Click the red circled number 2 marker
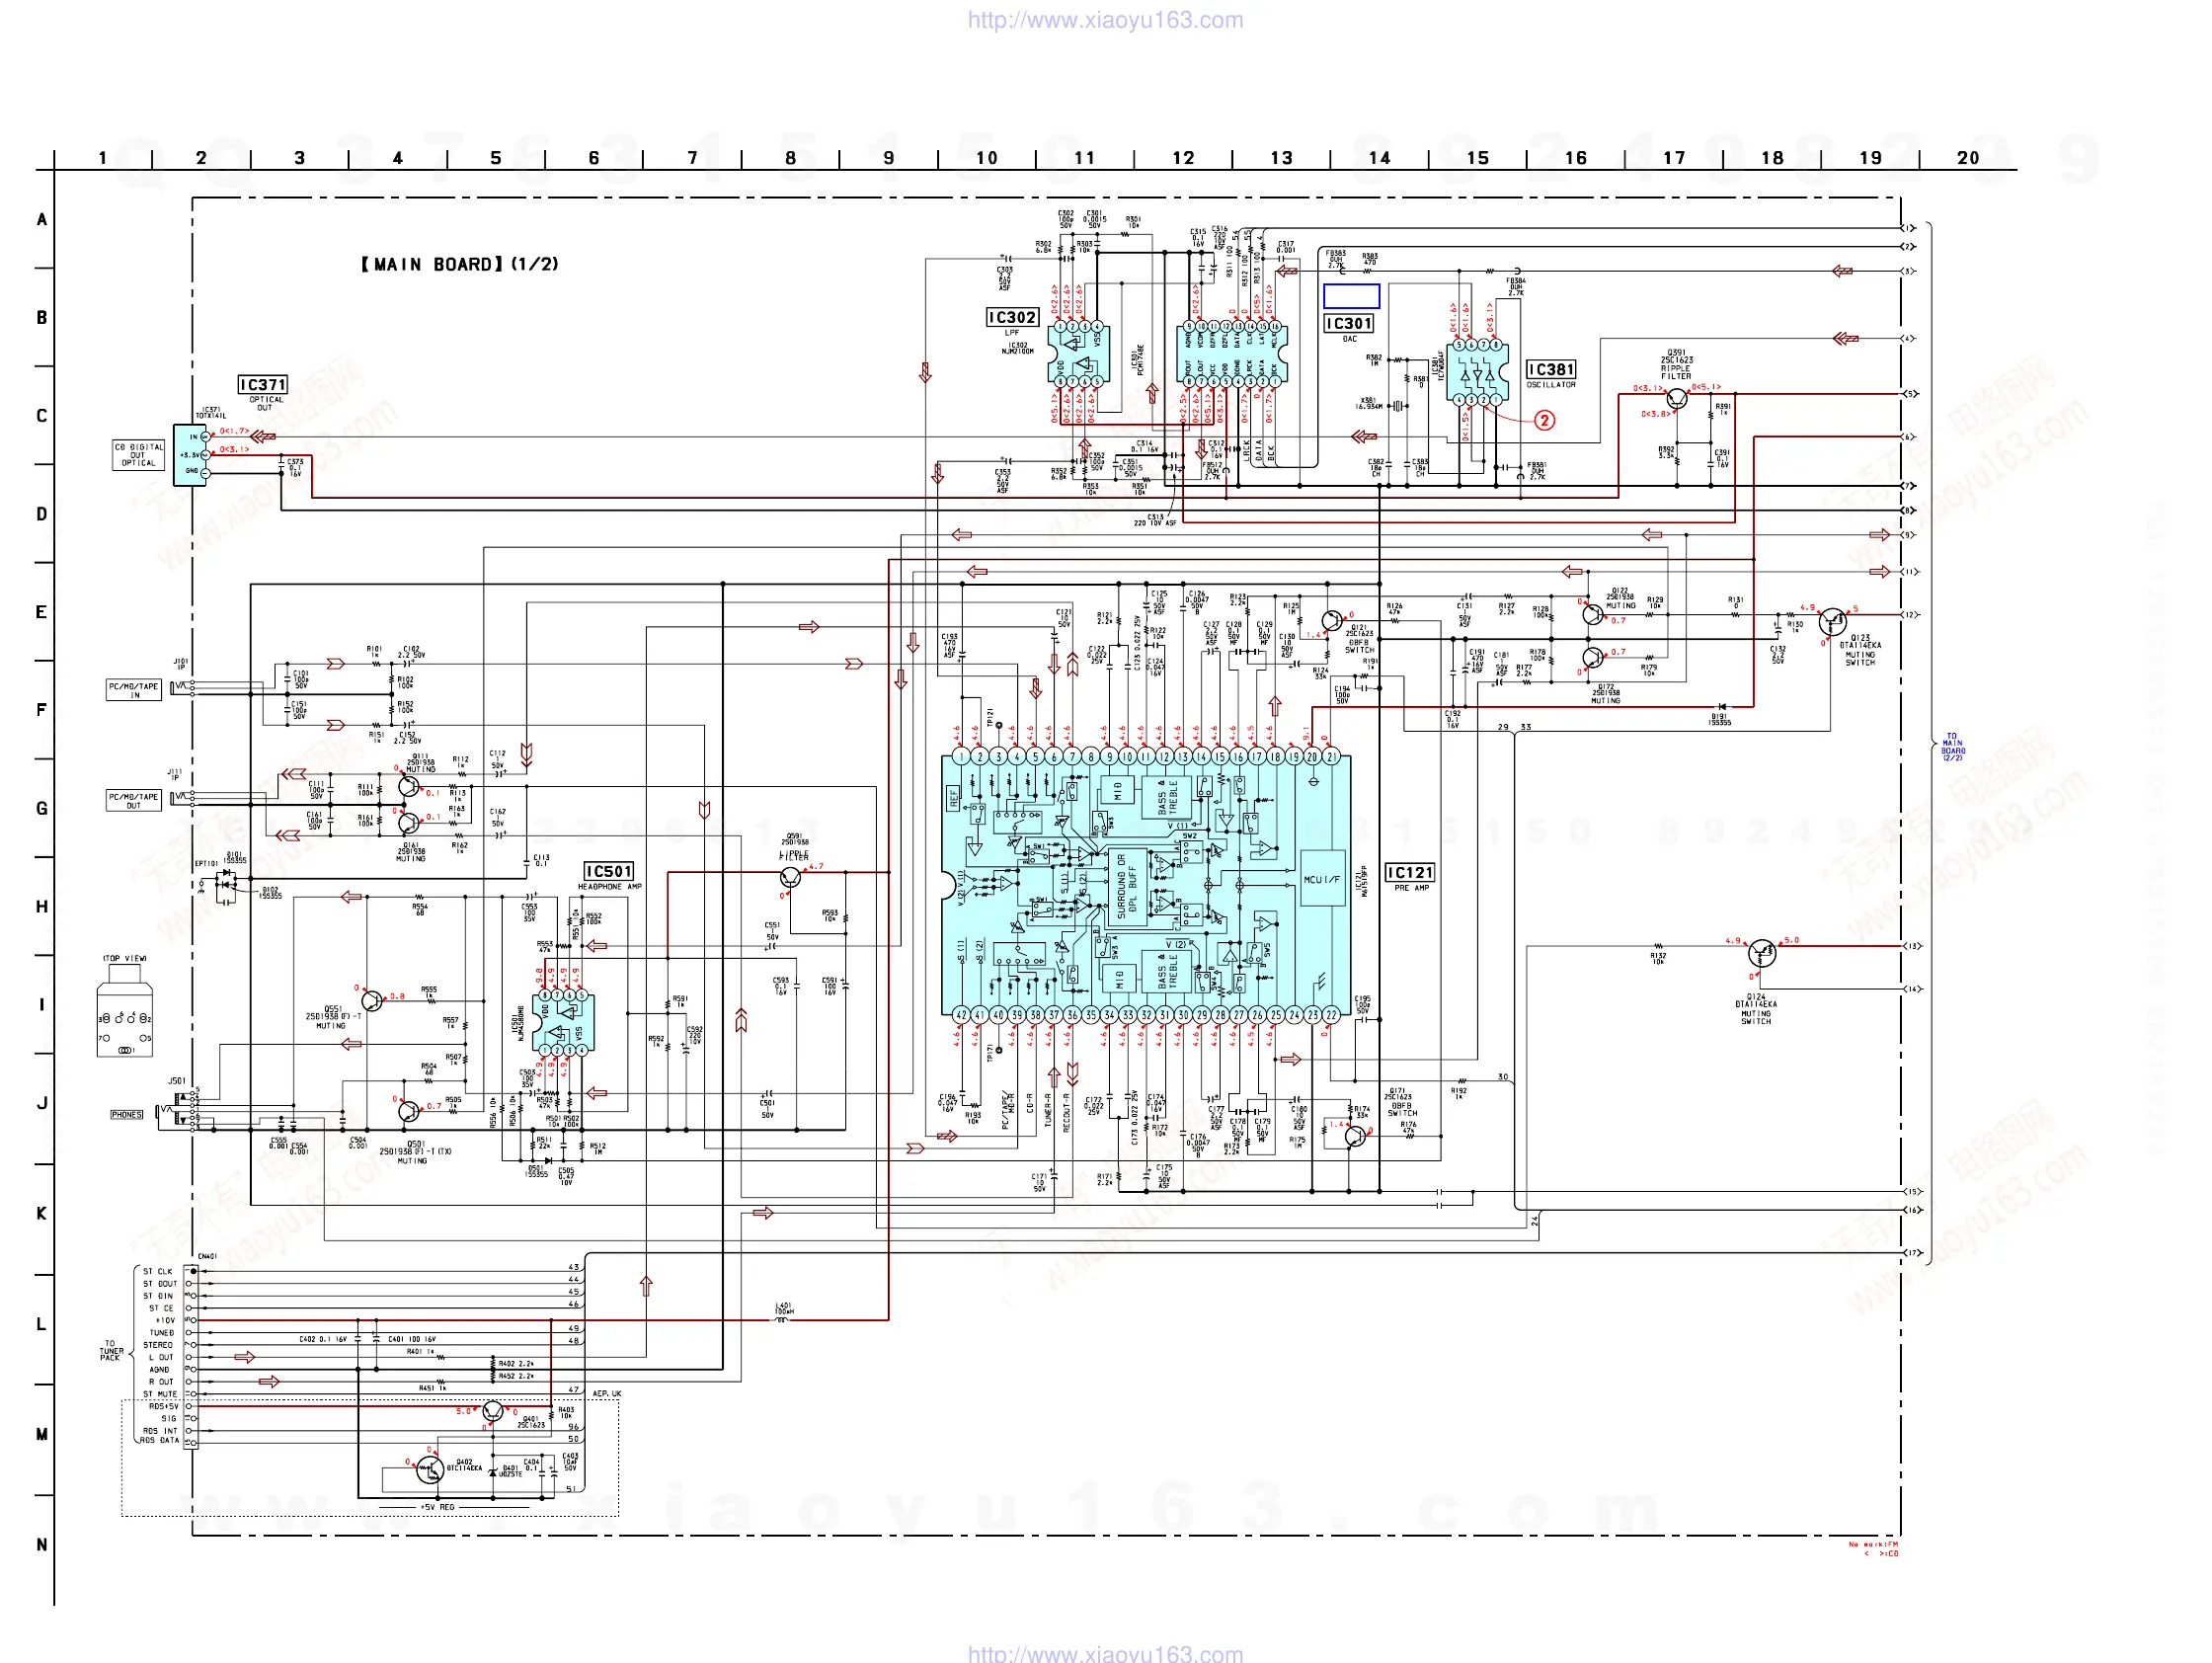Image resolution: width=2212 pixels, height=1663 pixels. pyautogui.click(x=1544, y=420)
